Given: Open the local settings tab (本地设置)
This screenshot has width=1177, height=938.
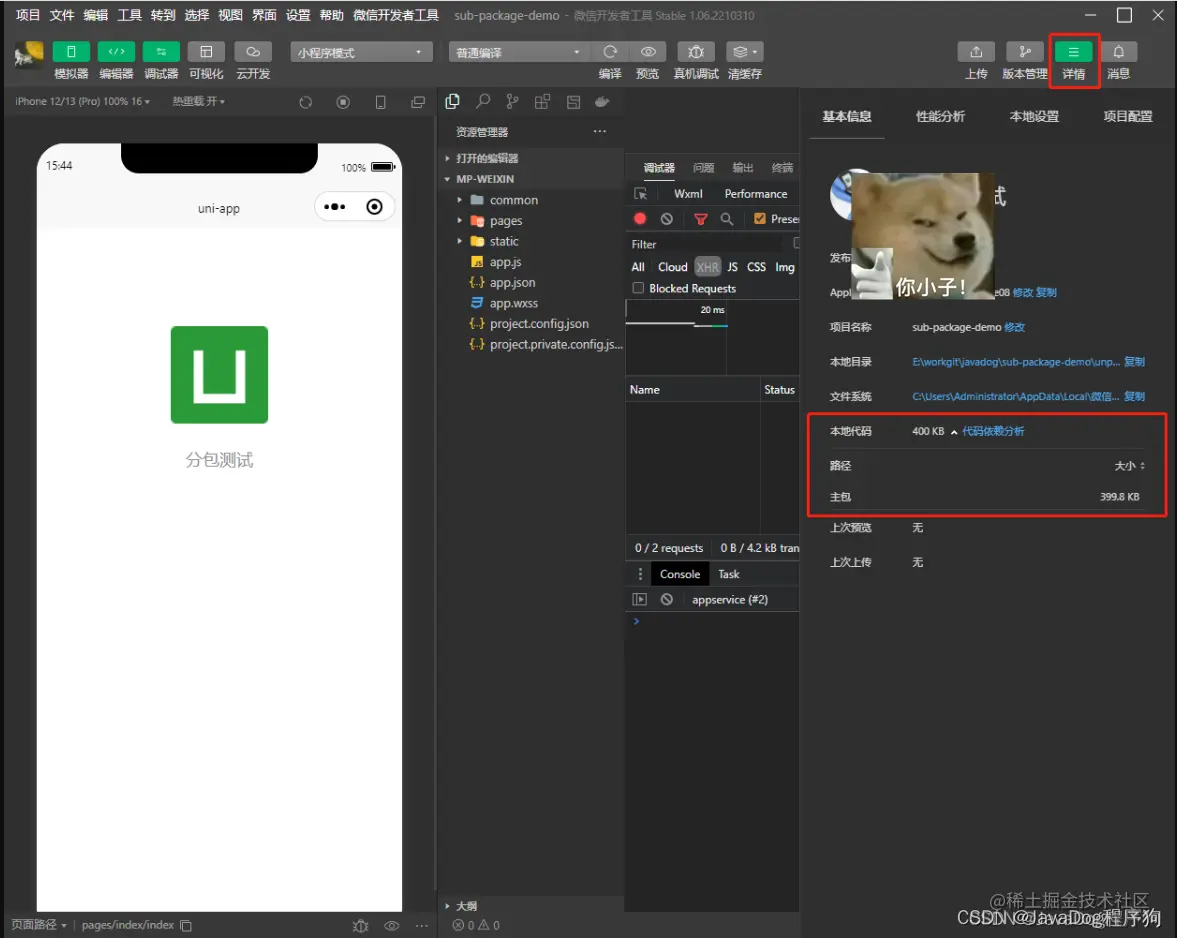Looking at the screenshot, I should (1034, 116).
